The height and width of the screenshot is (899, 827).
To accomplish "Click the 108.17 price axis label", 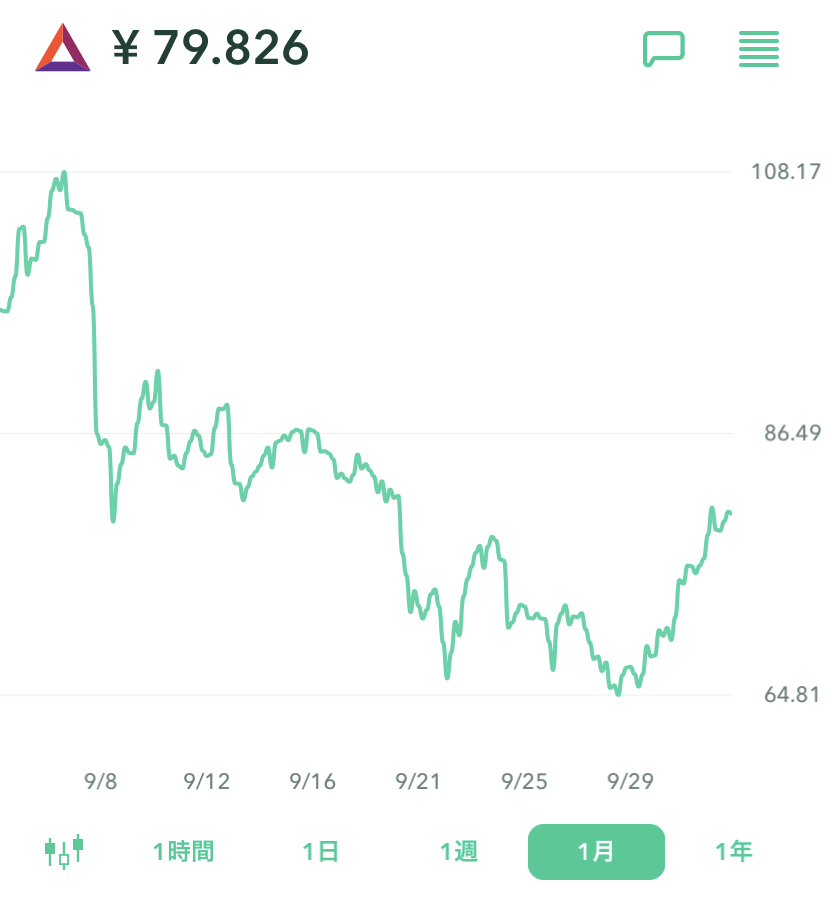I will point(785,172).
